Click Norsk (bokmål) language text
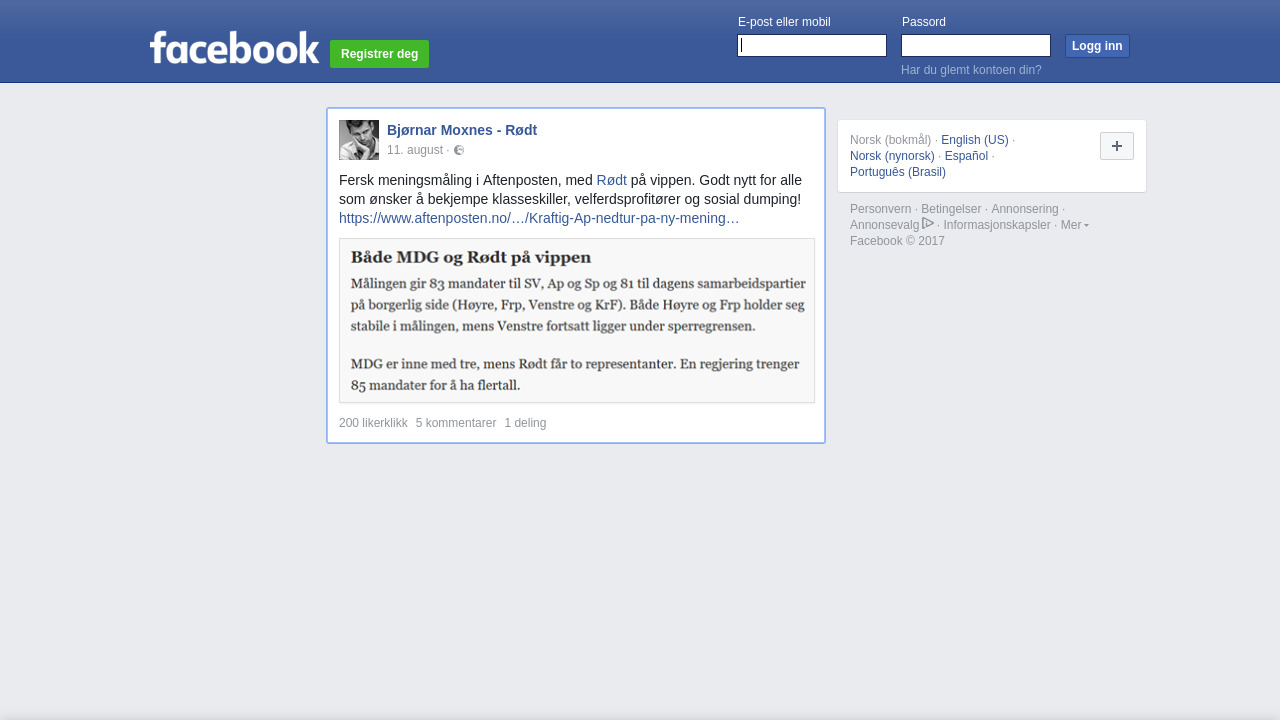1280x720 pixels. pyautogui.click(x=890, y=140)
